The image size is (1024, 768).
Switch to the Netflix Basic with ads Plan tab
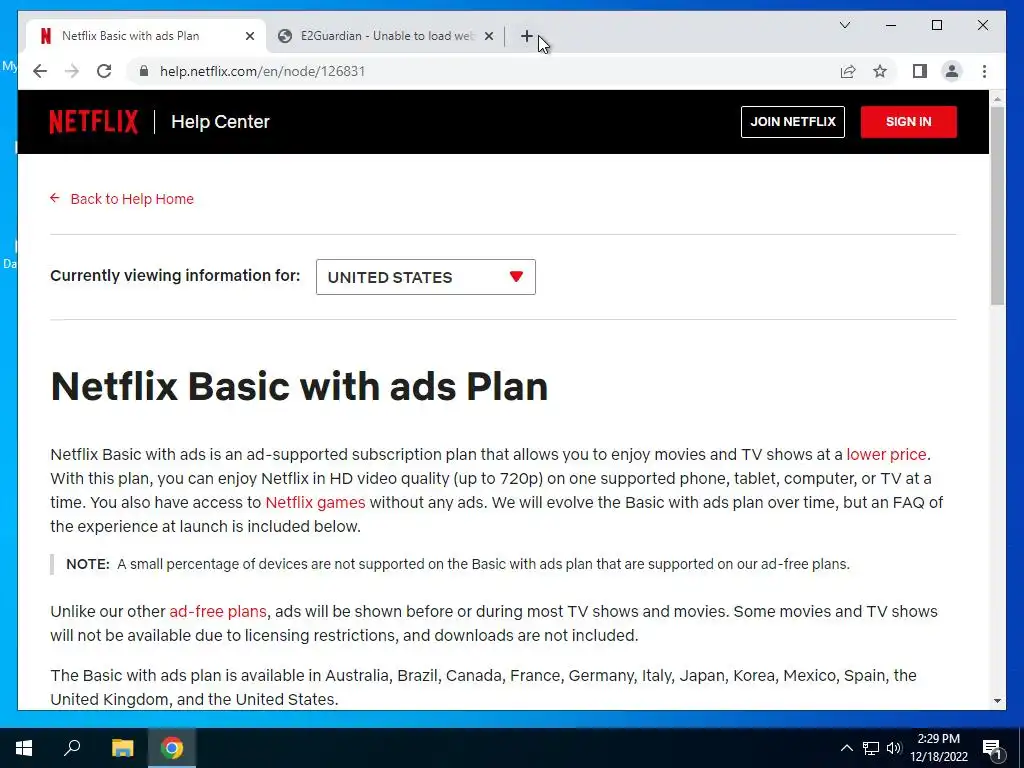[146, 36]
